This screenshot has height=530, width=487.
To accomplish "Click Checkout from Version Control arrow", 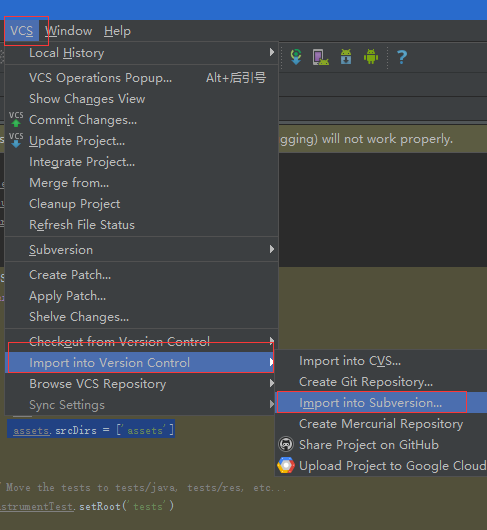I will pos(272,340).
